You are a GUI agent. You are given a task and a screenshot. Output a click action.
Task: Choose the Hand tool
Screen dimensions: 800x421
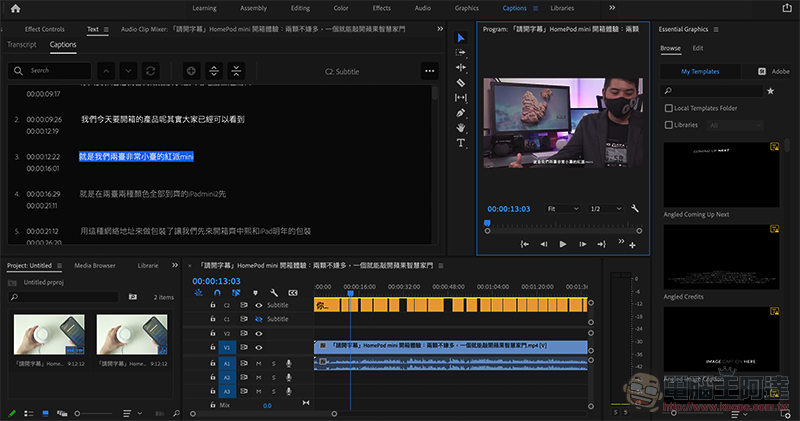(461, 128)
